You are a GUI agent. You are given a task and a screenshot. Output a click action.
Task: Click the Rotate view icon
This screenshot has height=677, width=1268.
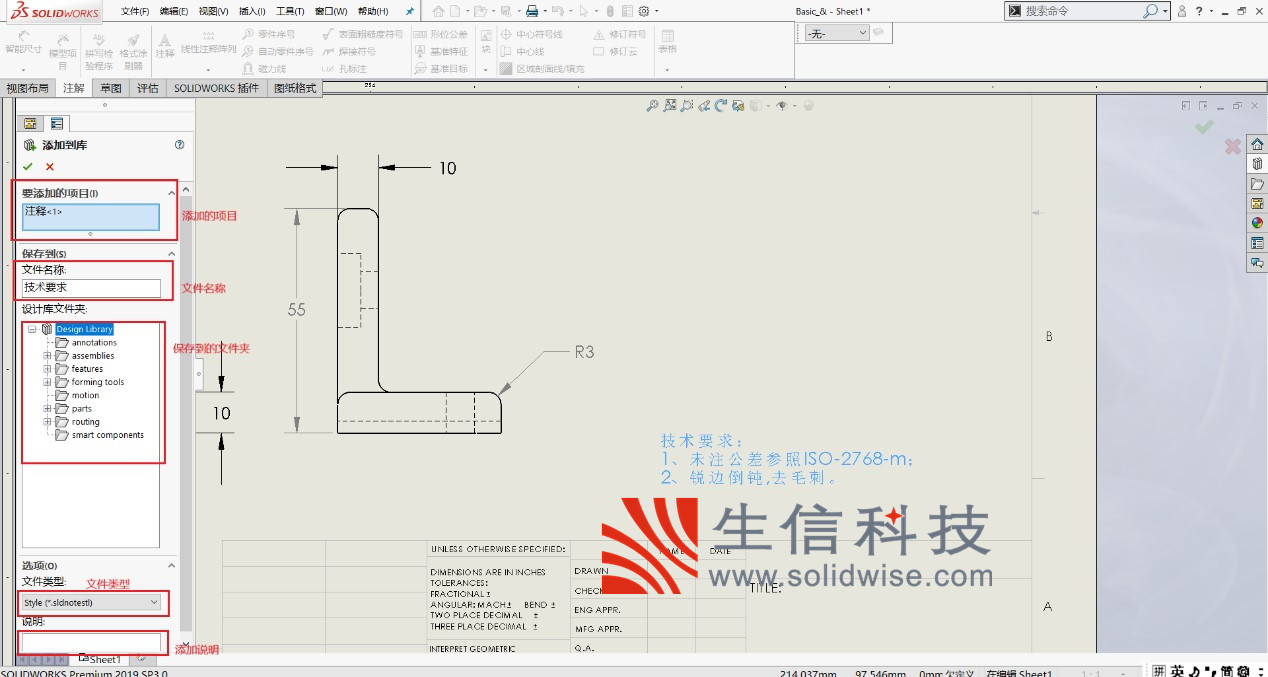pos(721,105)
